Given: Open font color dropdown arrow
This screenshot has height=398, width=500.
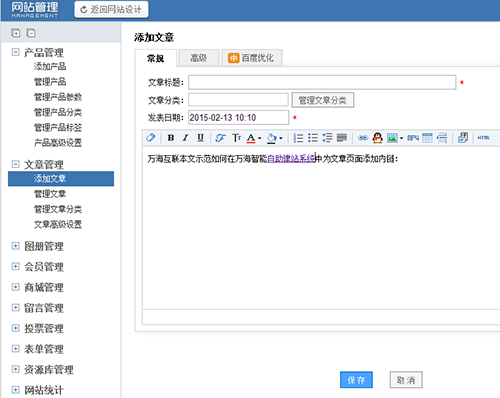Looking at the screenshot, I should (259, 138).
